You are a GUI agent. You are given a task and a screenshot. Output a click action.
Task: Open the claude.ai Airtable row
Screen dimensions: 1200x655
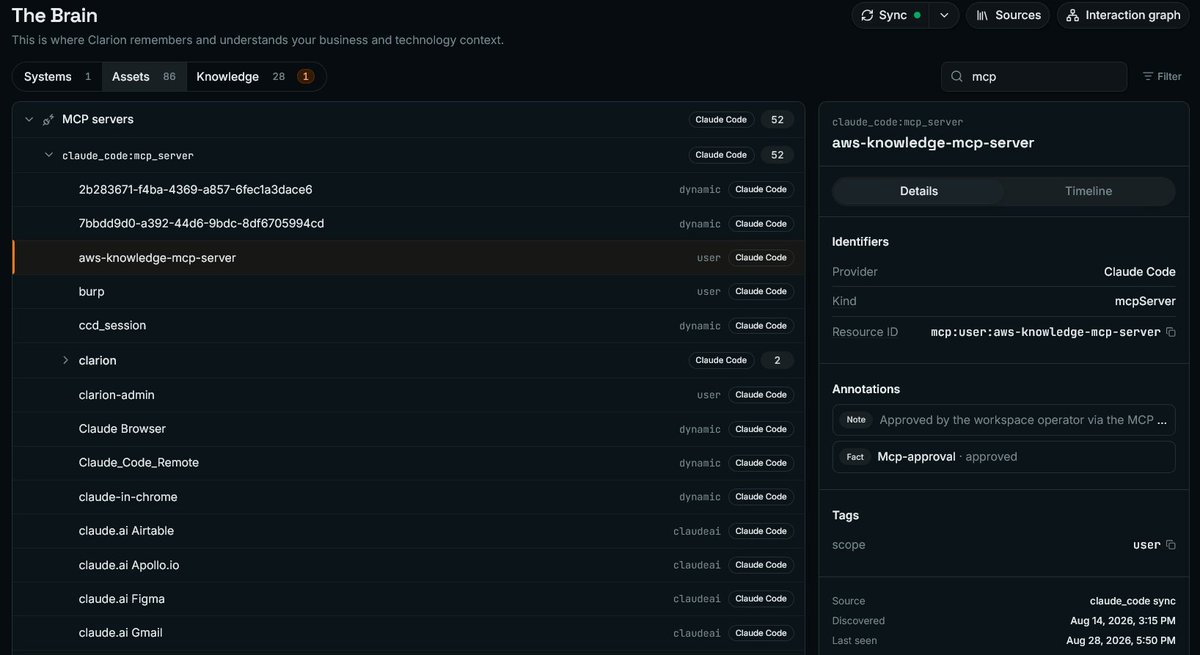(408, 530)
